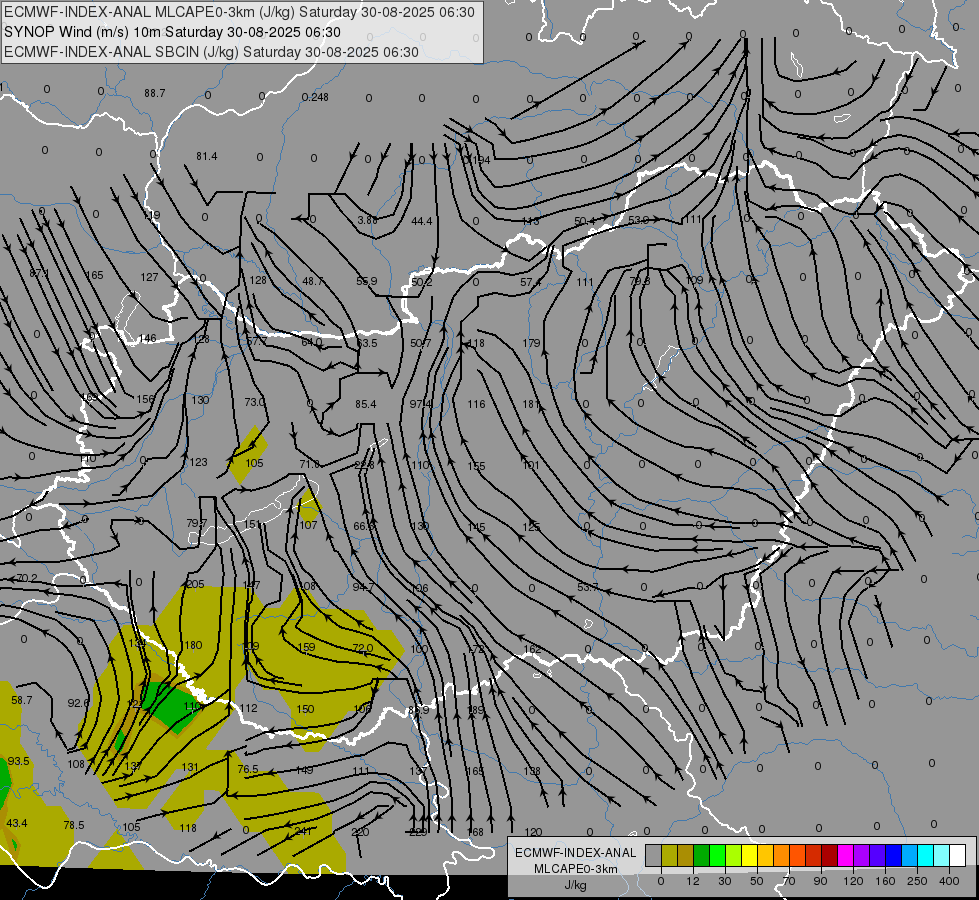The width and height of the screenshot is (979, 900).
Task: Click the legend scale label 12
Action: 693,882
